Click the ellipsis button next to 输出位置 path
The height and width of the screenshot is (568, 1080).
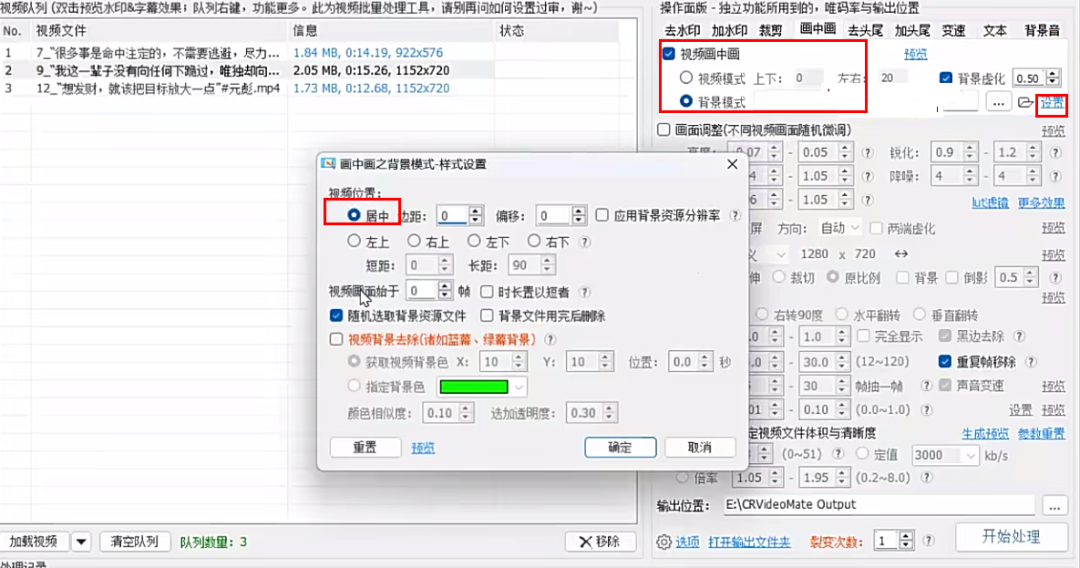[1054, 507]
